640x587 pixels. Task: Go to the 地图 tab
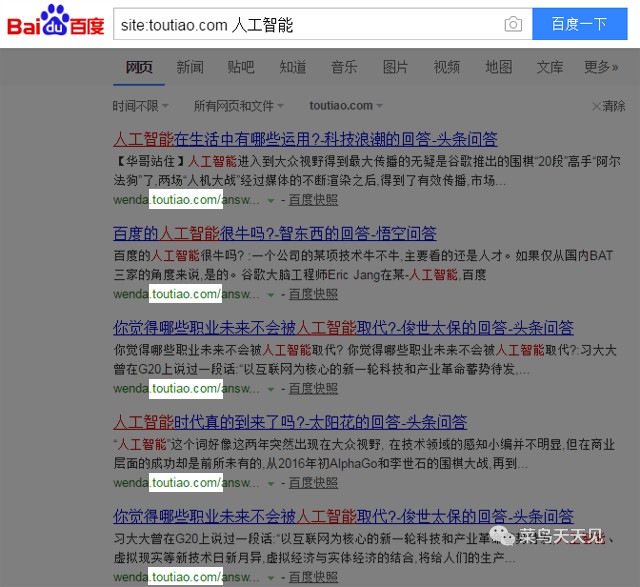(x=498, y=67)
